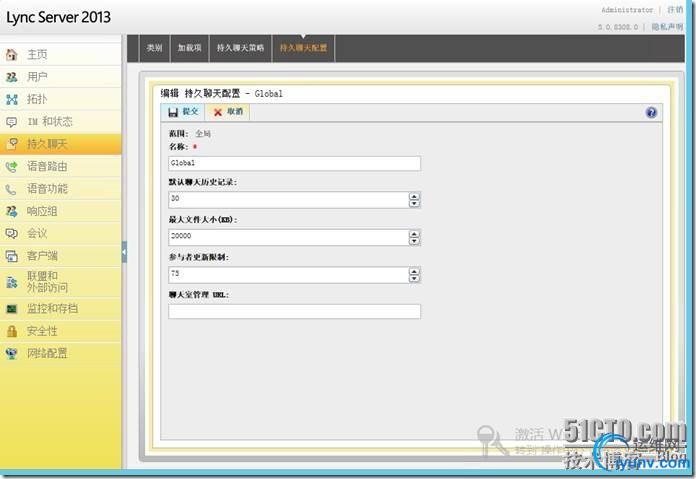
Task: Select 持久聊天 in the sidebar
Action: tap(60, 144)
